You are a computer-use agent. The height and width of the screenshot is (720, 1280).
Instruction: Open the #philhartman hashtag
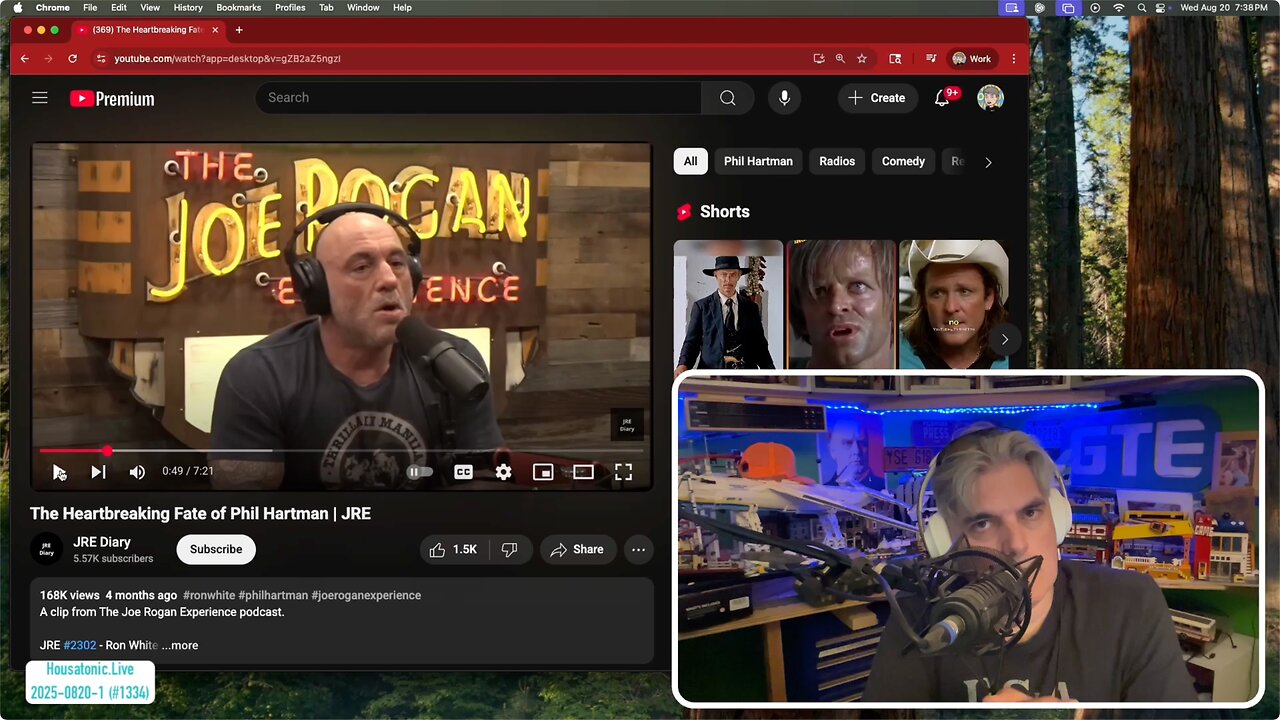tap(273, 595)
